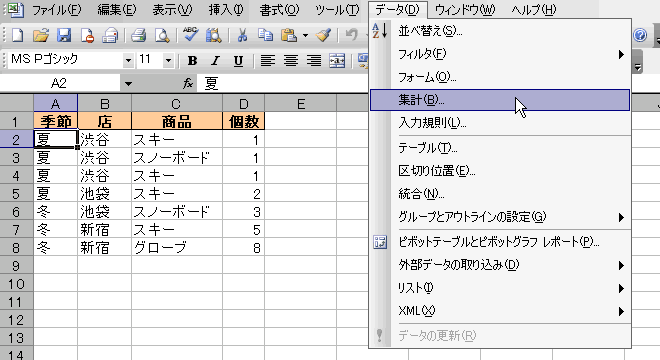Open the font size dropdown arrow
Viewport: 660px width, 360px height.
pyautogui.click(x=168, y=61)
